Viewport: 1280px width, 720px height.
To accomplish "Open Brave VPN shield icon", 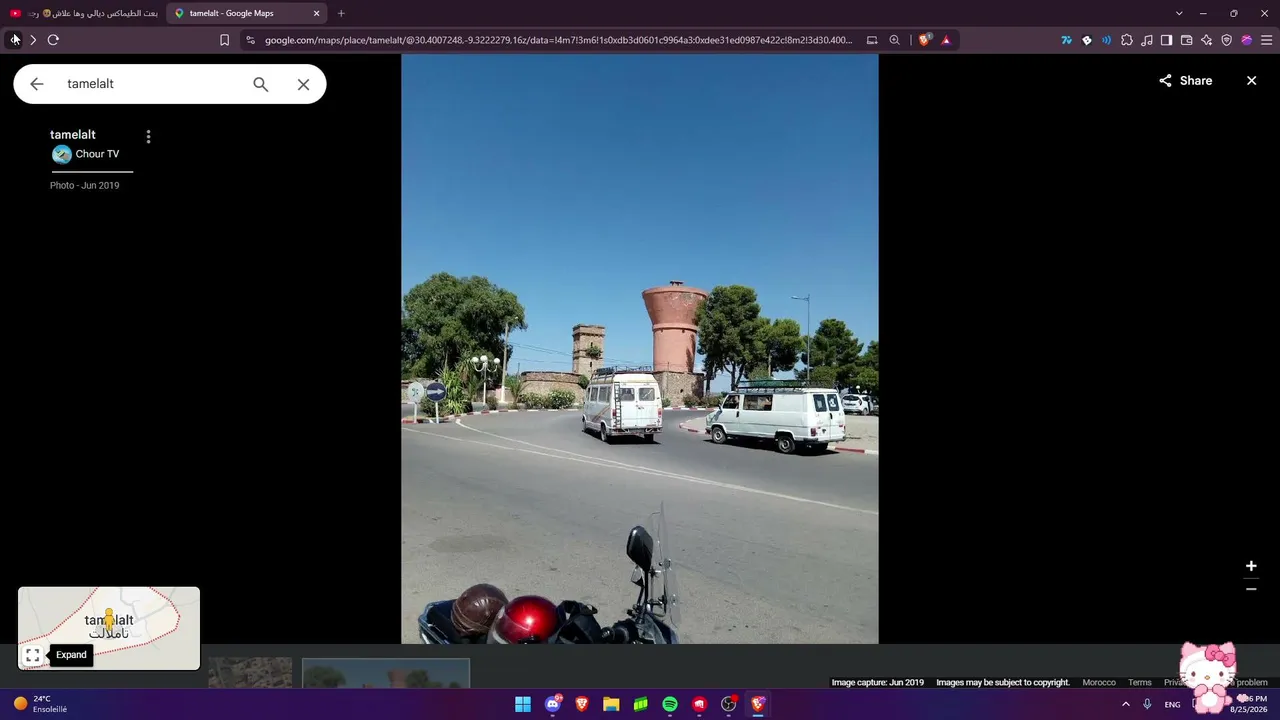I will [x=1226, y=40].
